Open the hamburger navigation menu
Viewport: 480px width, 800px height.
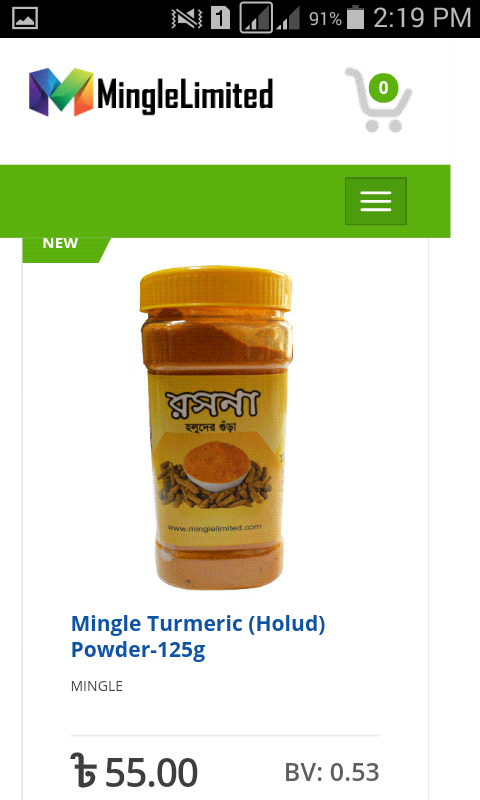(376, 201)
